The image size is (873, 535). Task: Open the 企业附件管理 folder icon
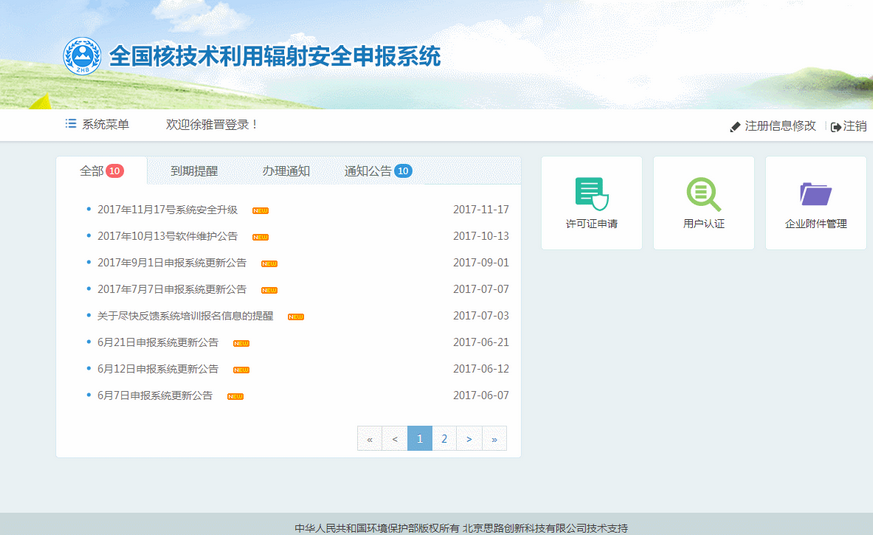[x=815, y=193]
